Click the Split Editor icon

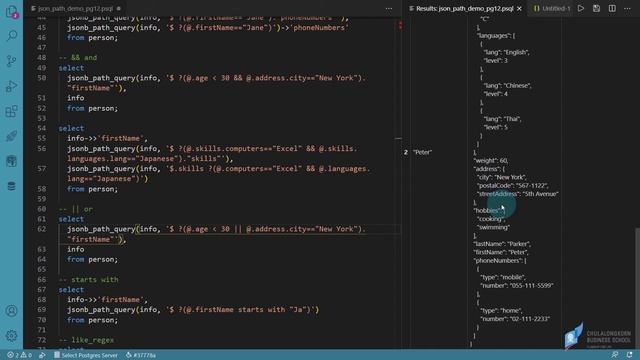coord(612,8)
